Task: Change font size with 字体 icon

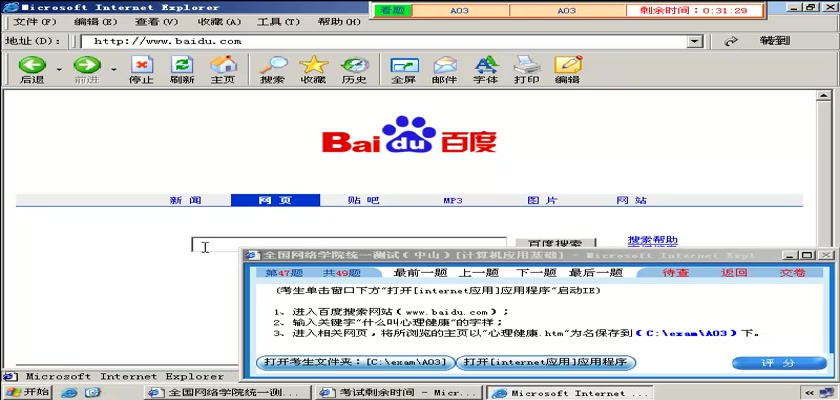Action: [486, 70]
